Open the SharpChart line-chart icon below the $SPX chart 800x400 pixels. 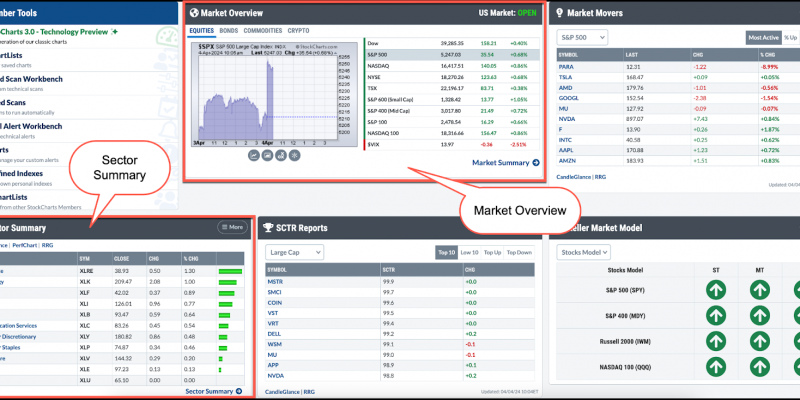(254, 156)
